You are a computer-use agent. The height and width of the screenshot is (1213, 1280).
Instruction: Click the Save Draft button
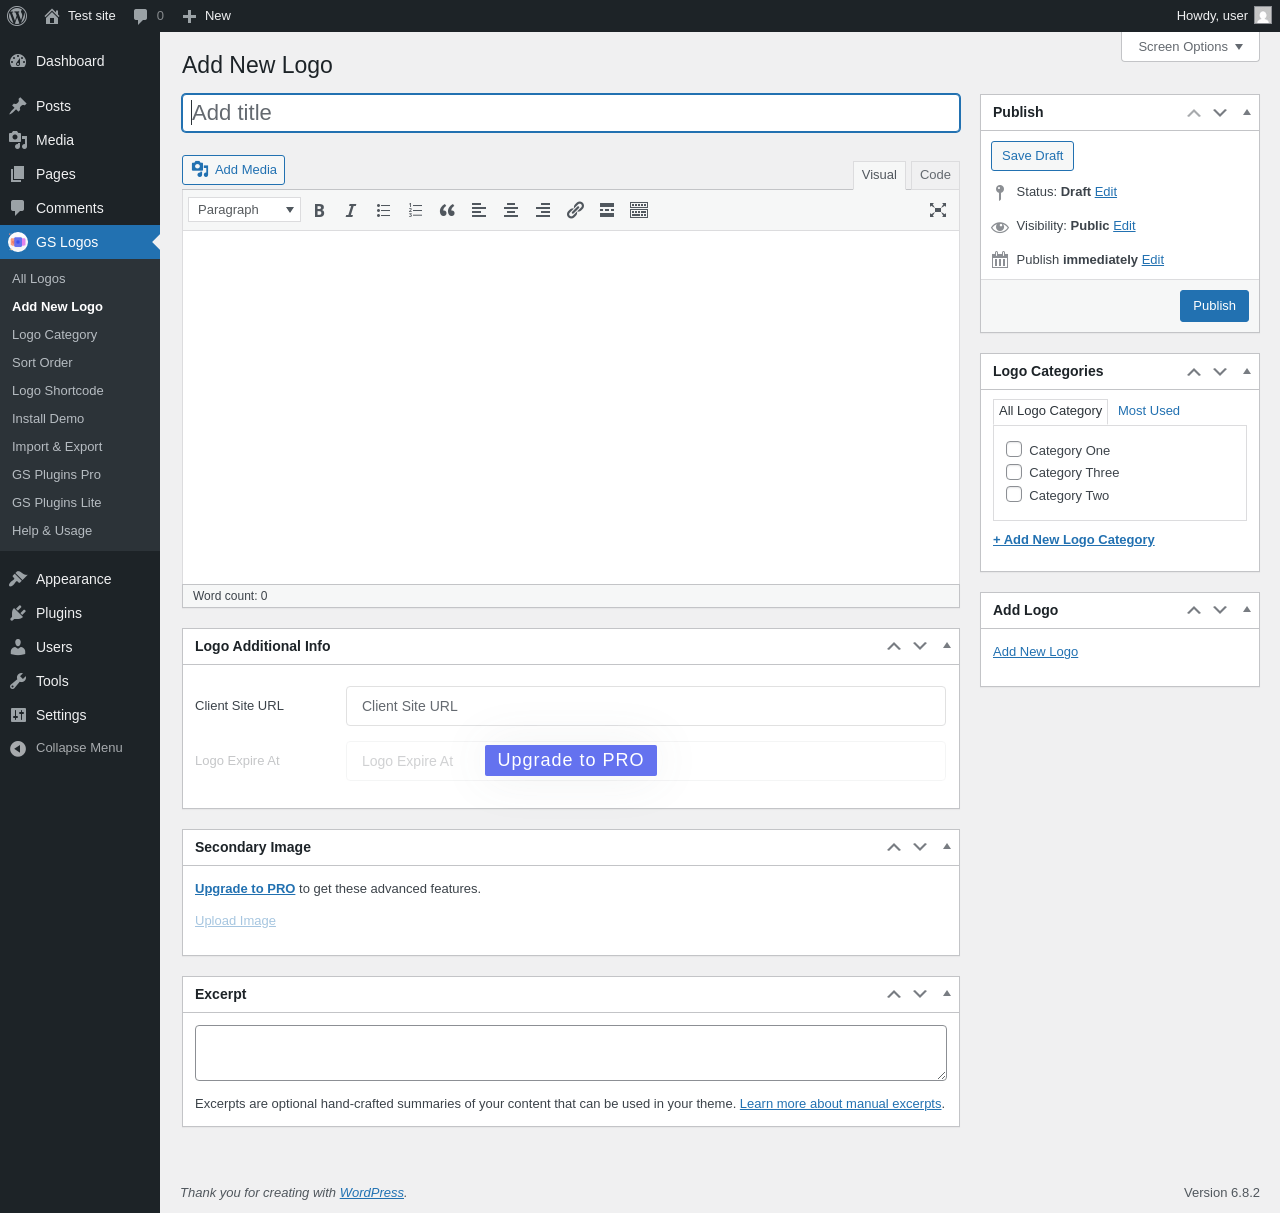pos(1032,156)
